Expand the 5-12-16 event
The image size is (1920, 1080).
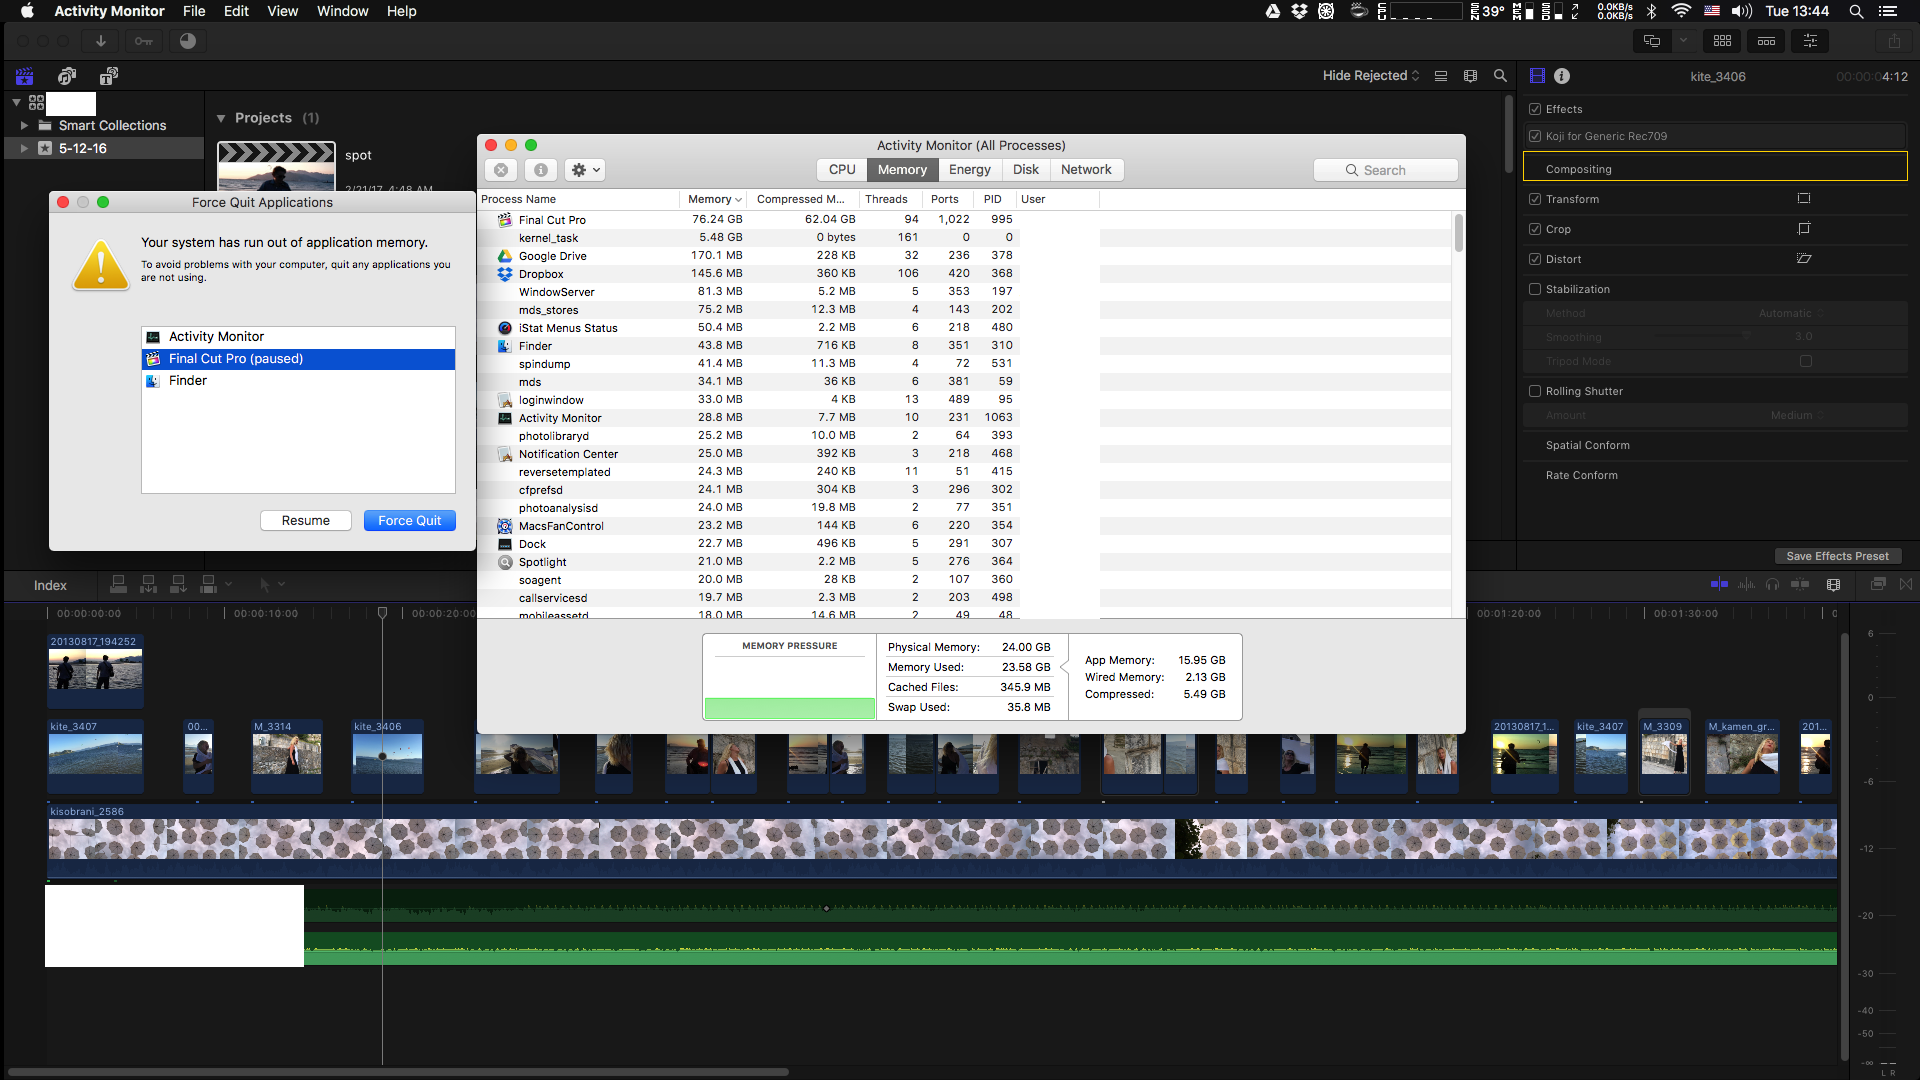[x=24, y=148]
